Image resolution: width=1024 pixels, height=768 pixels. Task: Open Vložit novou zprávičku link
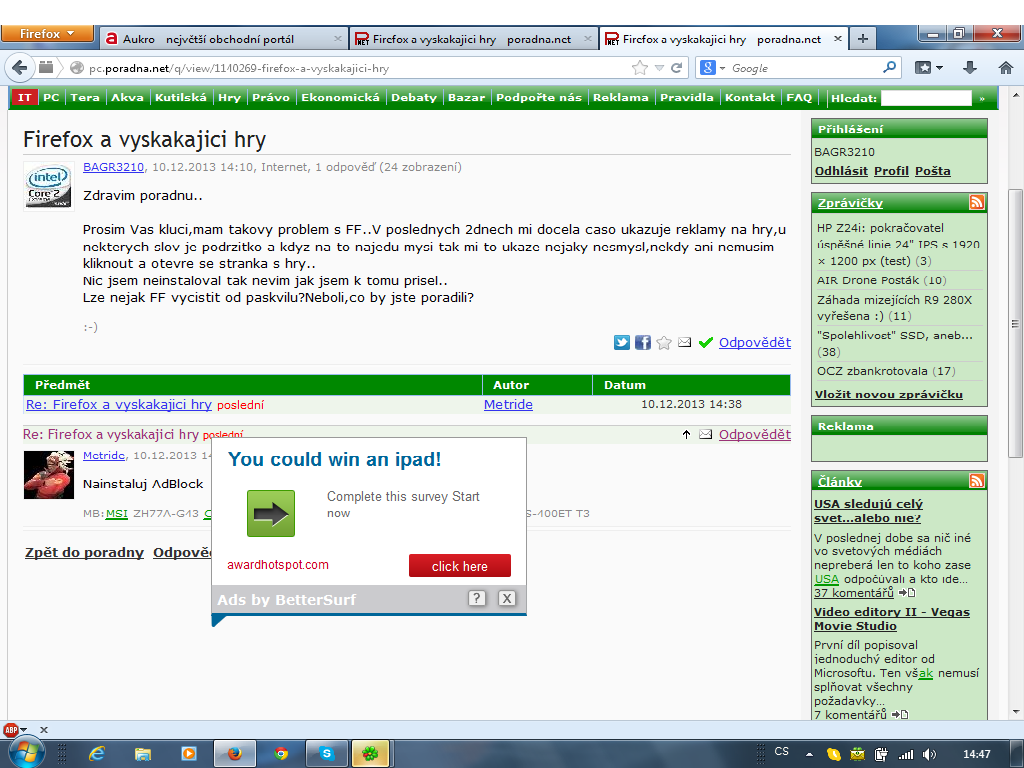coord(888,394)
